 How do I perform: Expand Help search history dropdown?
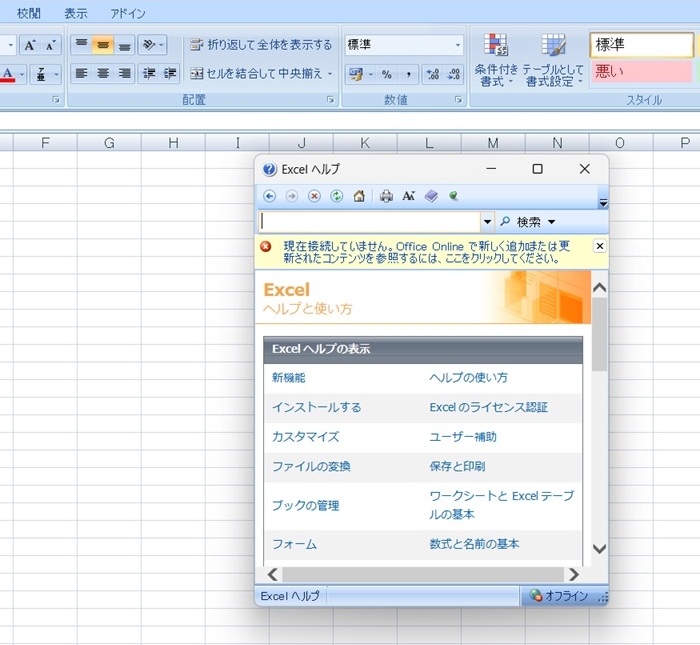pos(488,221)
